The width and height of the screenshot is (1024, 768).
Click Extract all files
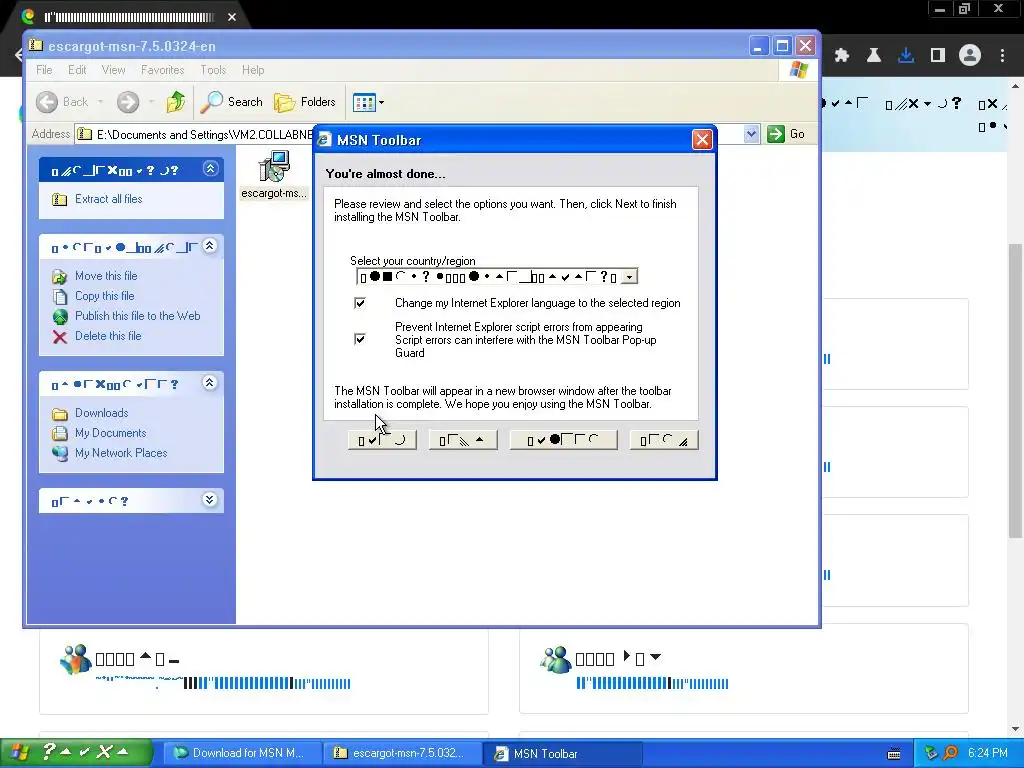(x=108, y=199)
